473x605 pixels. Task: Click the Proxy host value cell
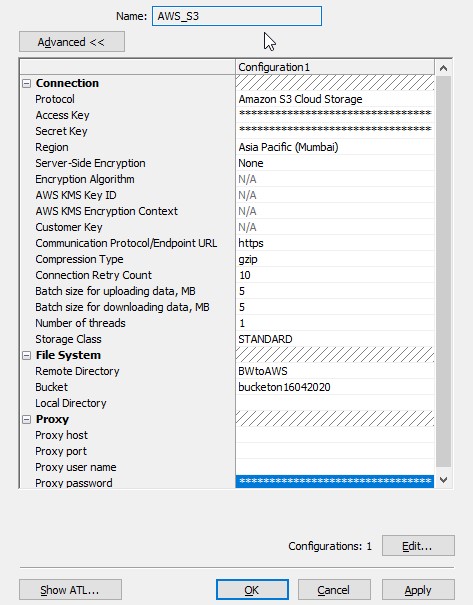pos(335,435)
